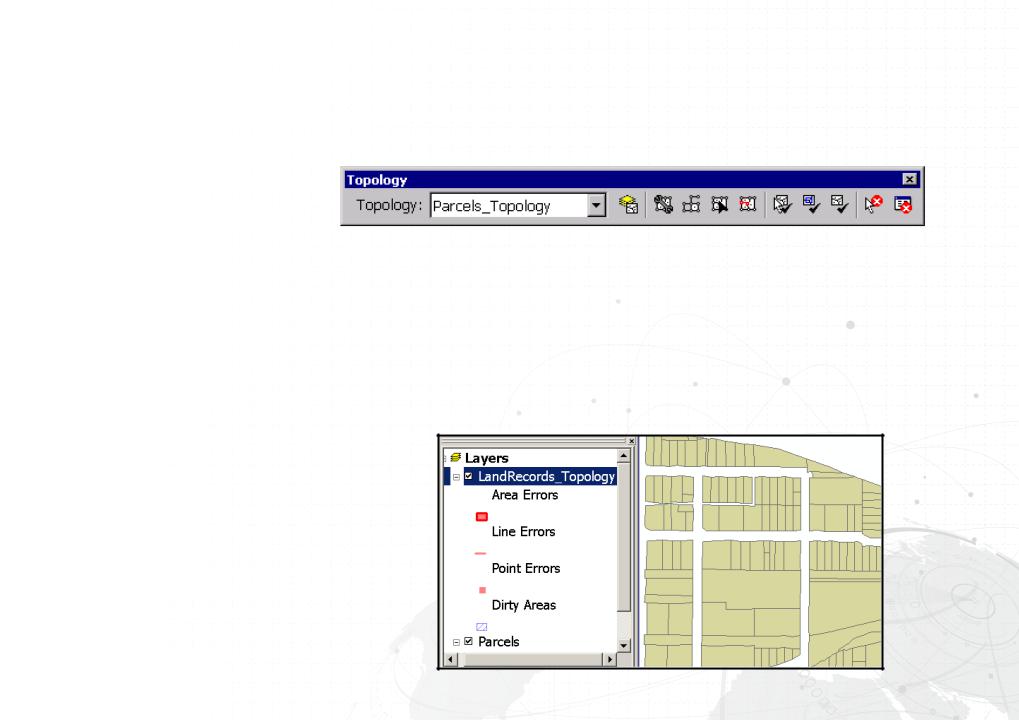This screenshot has height=720, width=1019.
Task: Select the Parcels layer name
Action: [498, 641]
